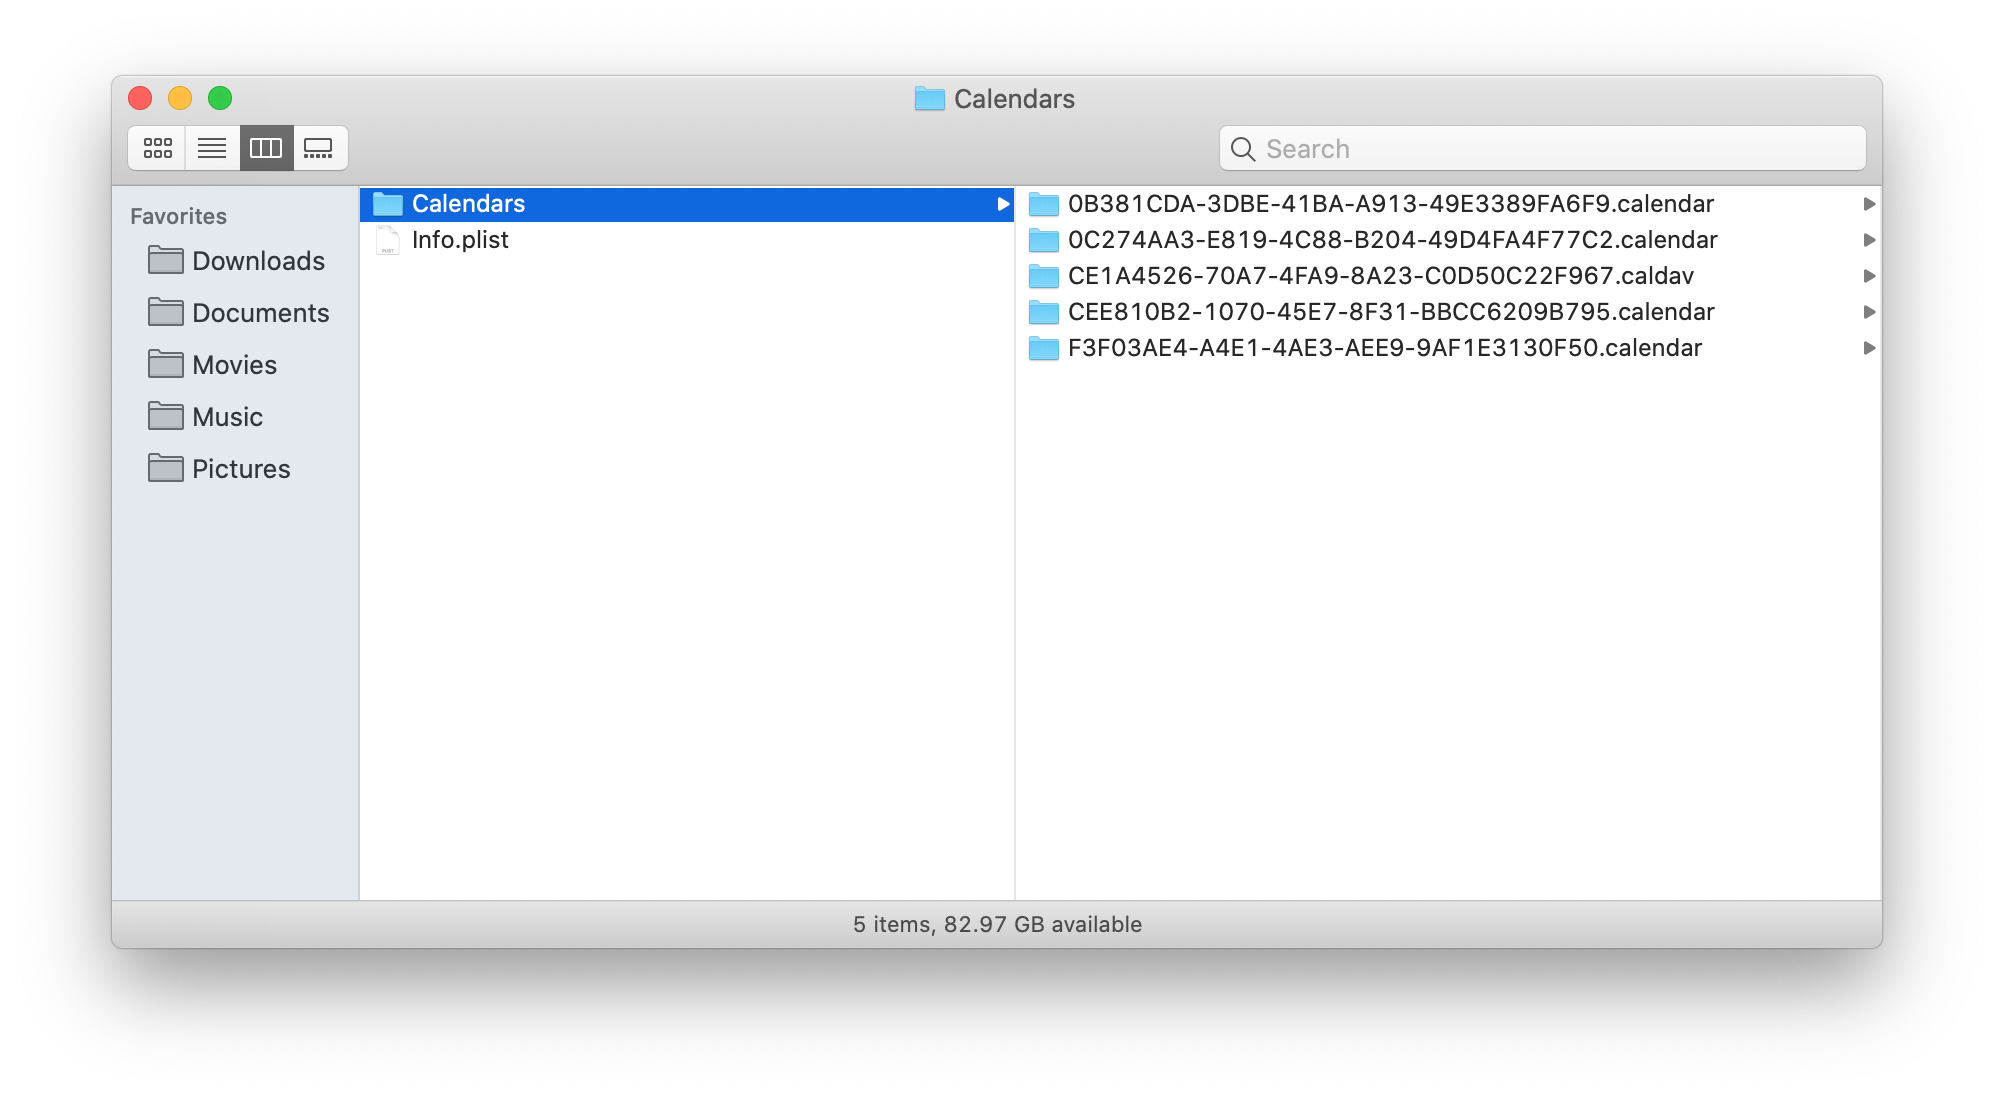Image resolution: width=1994 pixels, height=1096 pixels.
Task: Click the CE1A4526 caldav folder icon
Action: [x=1044, y=276]
